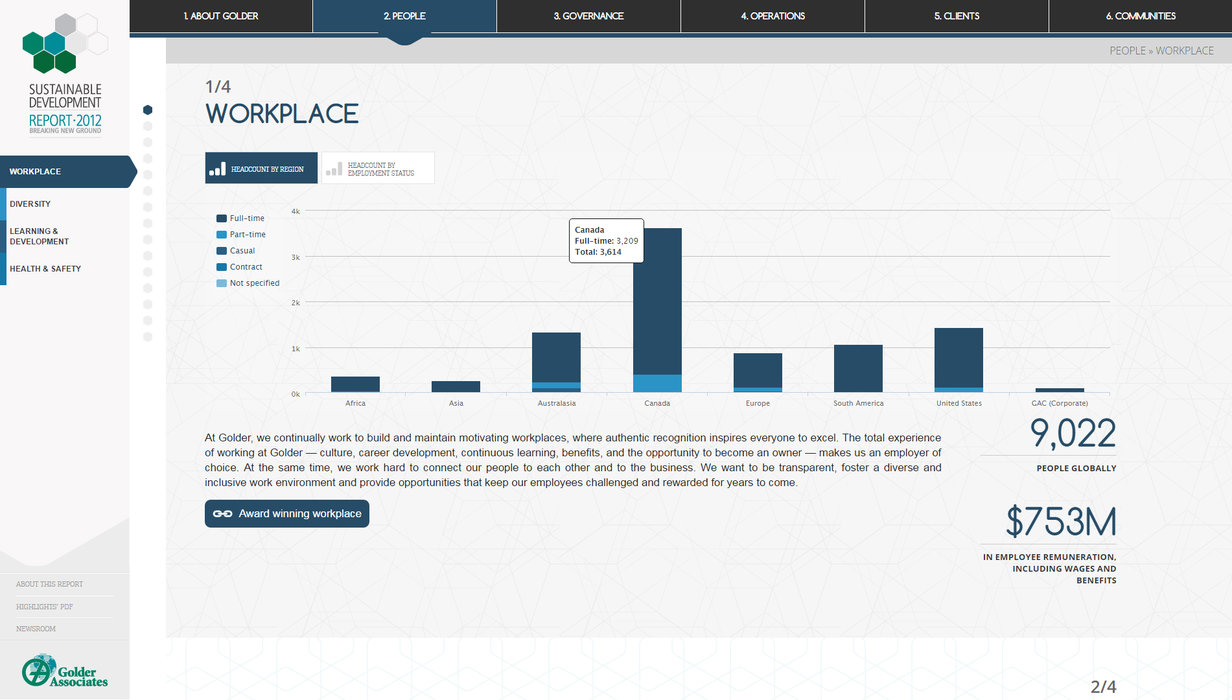1232x700 pixels.
Task: Open the Communities top menu
Action: click(1140, 16)
